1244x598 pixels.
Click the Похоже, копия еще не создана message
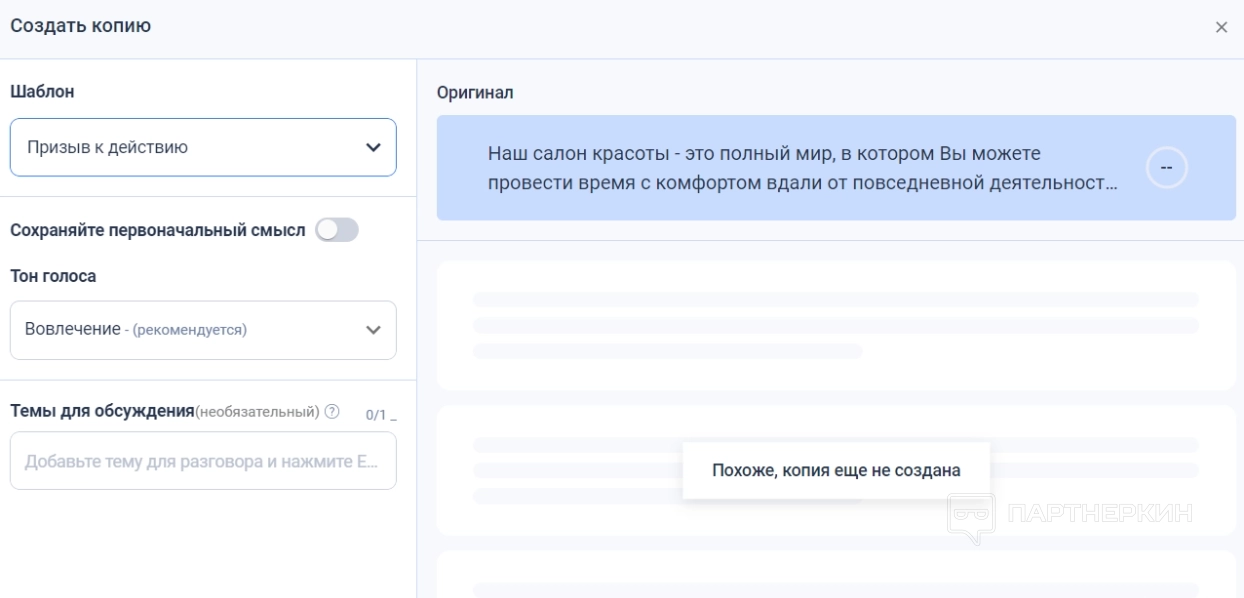pyautogui.click(x=836, y=470)
